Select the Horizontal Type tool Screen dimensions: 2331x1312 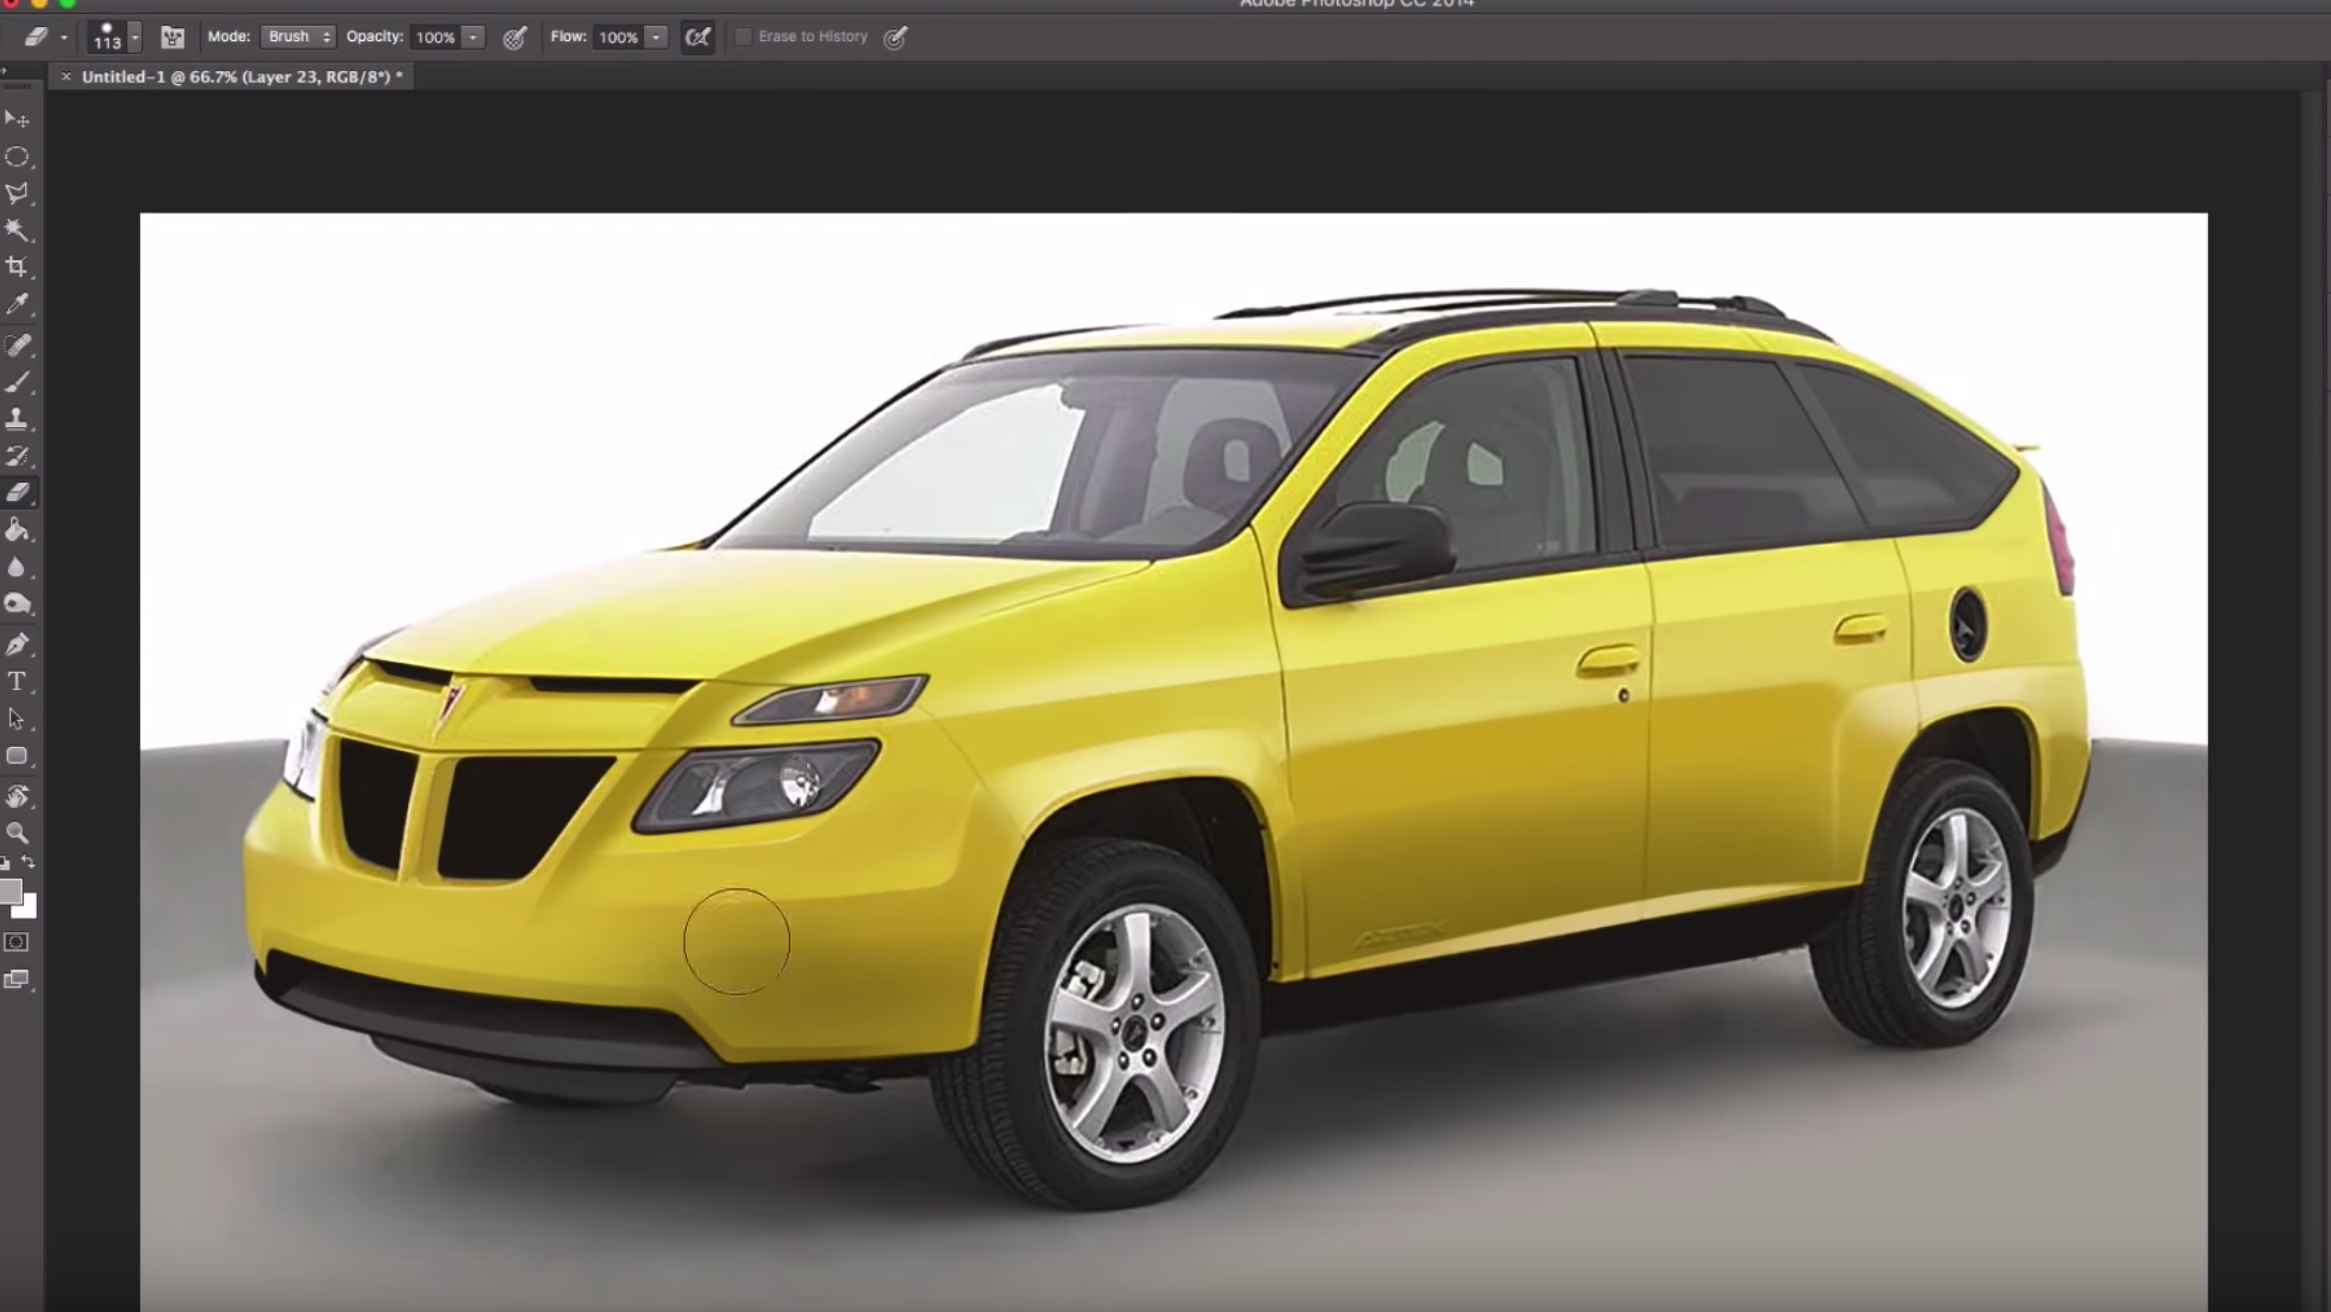pos(16,682)
